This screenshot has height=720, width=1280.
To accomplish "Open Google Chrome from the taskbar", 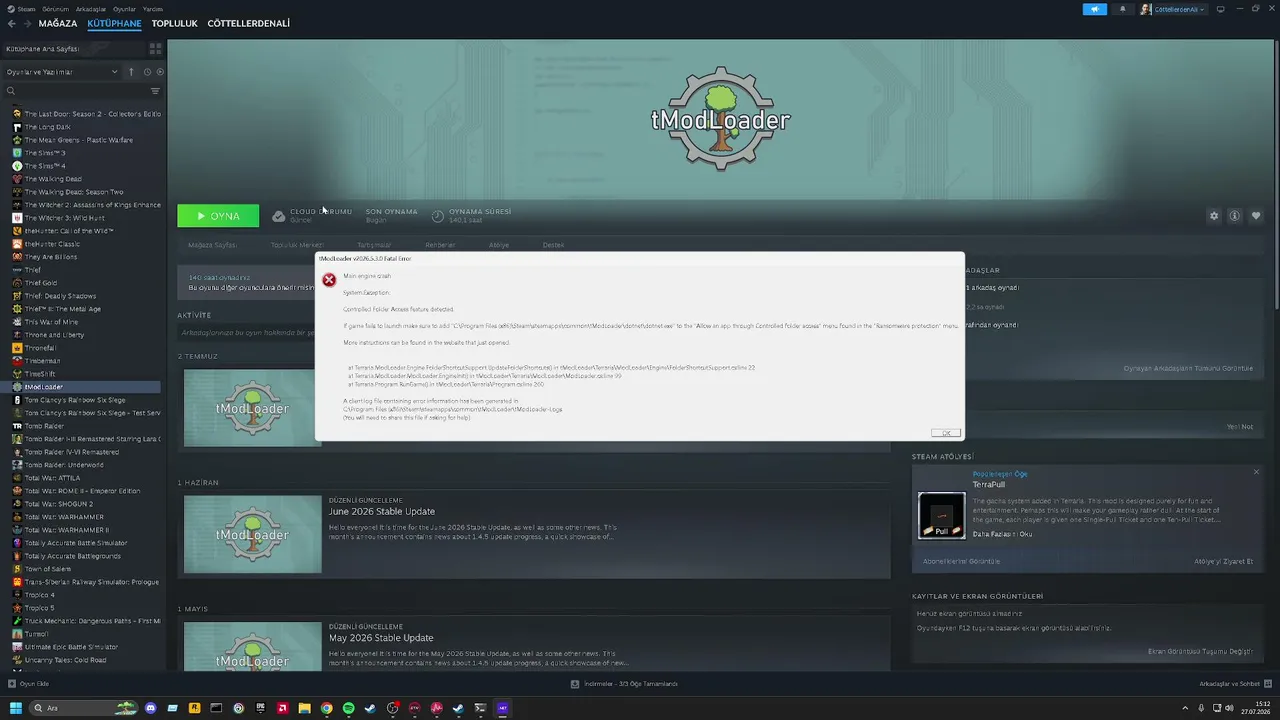I will coord(326,708).
